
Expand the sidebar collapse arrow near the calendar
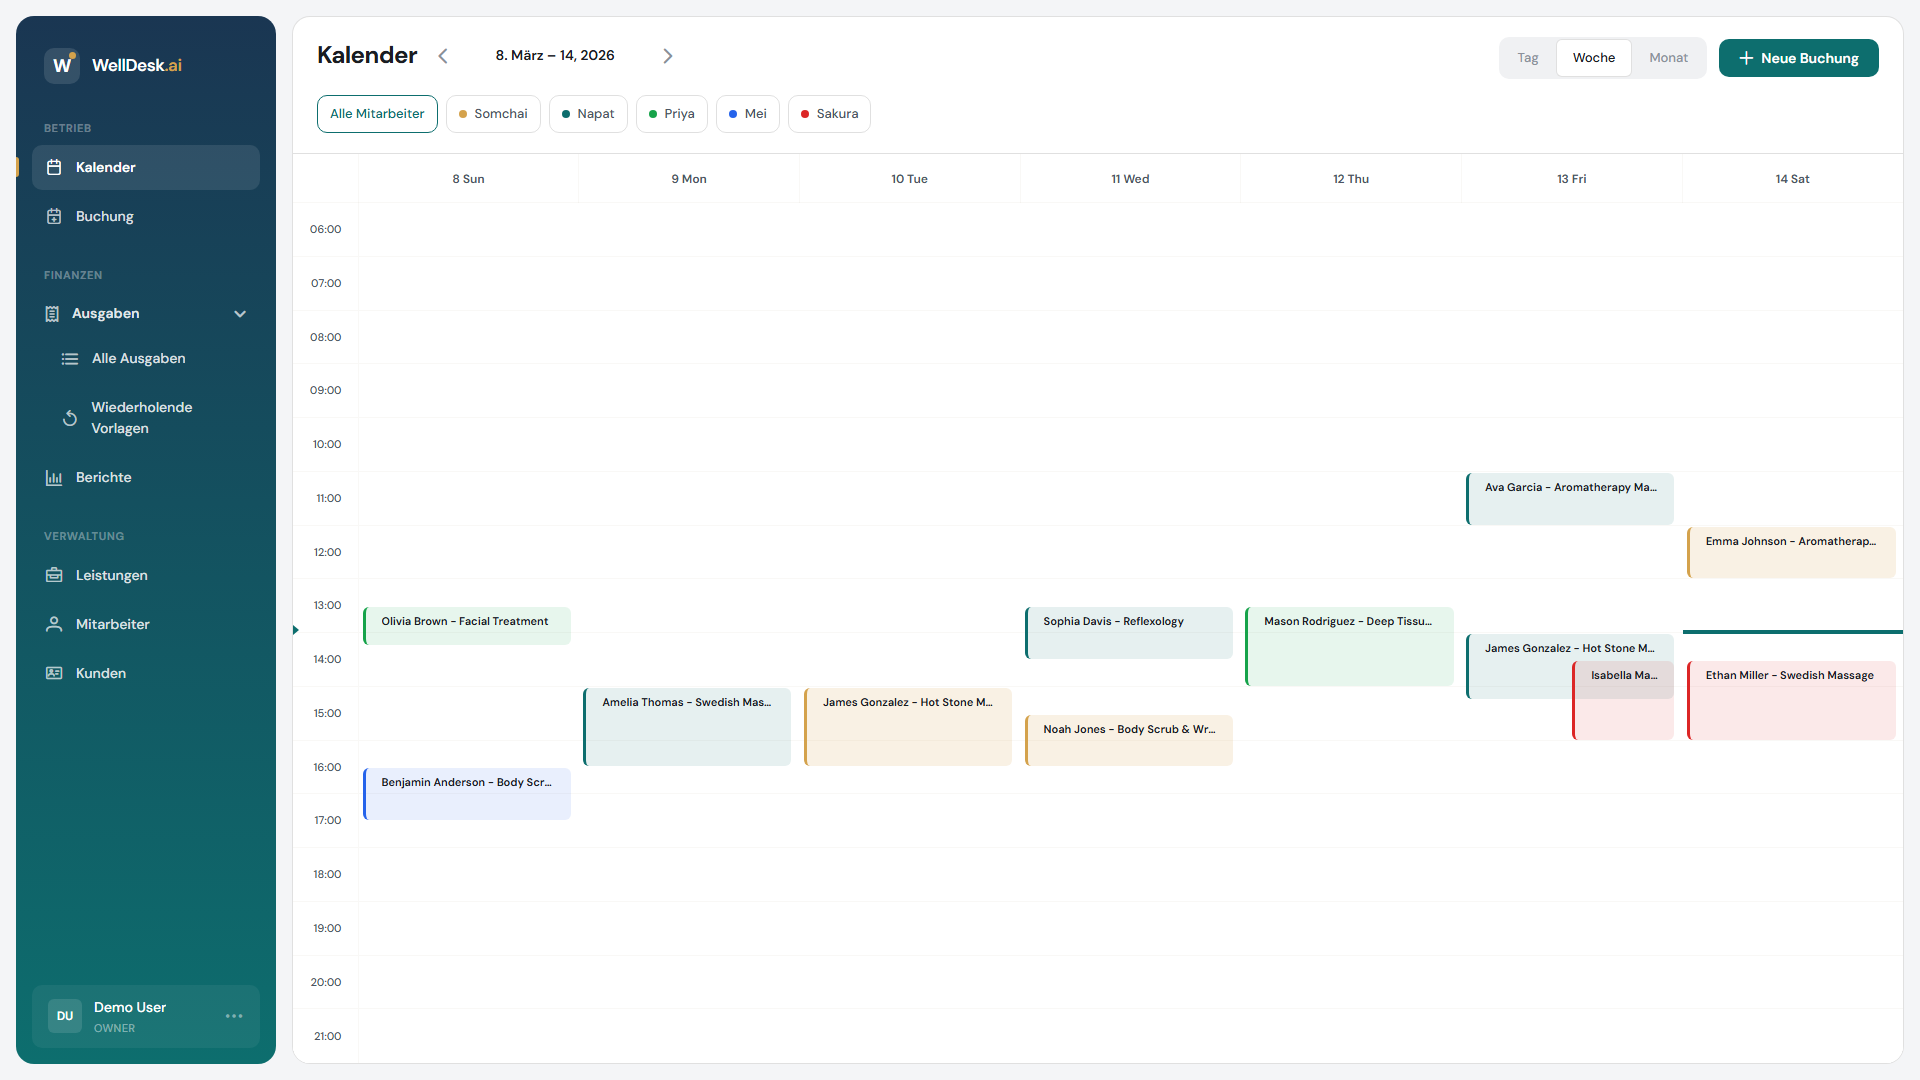click(295, 630)
